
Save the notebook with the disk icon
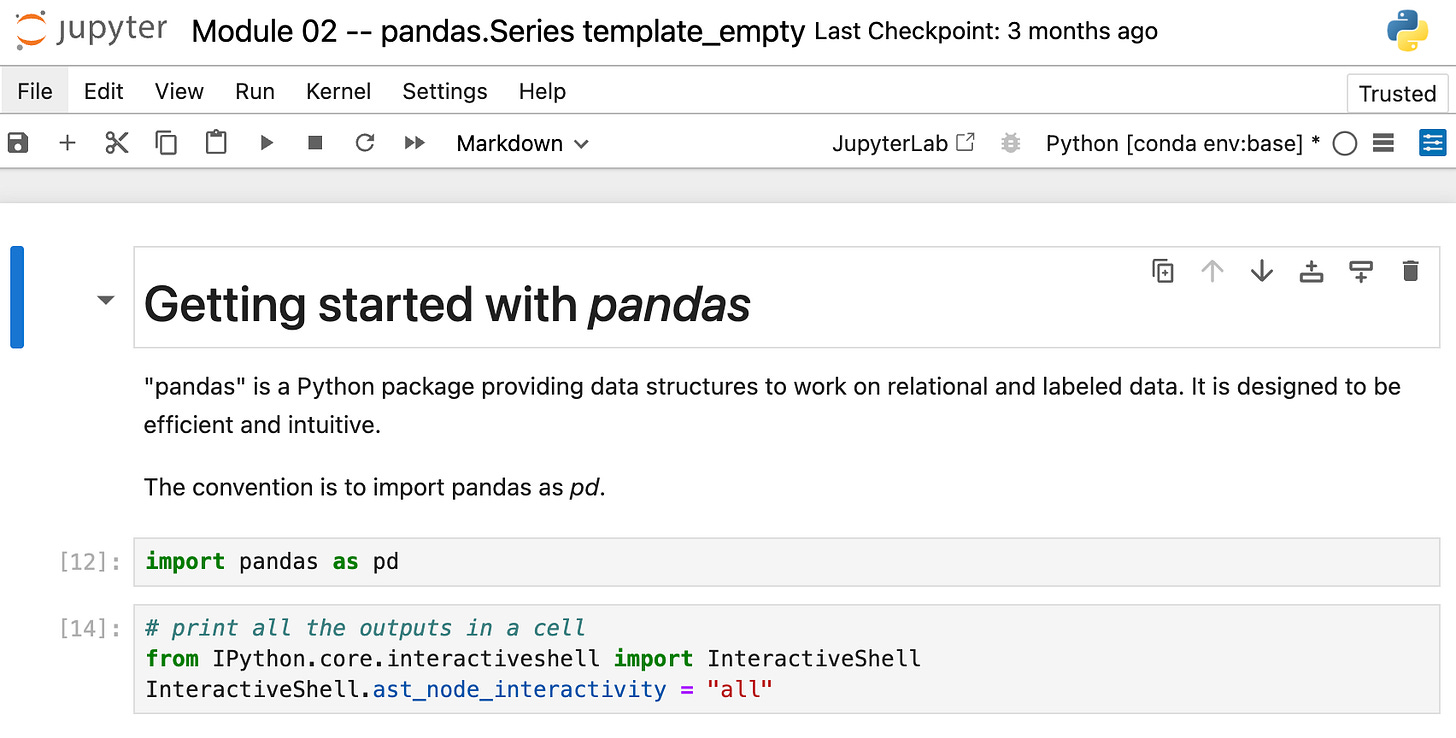18,143
